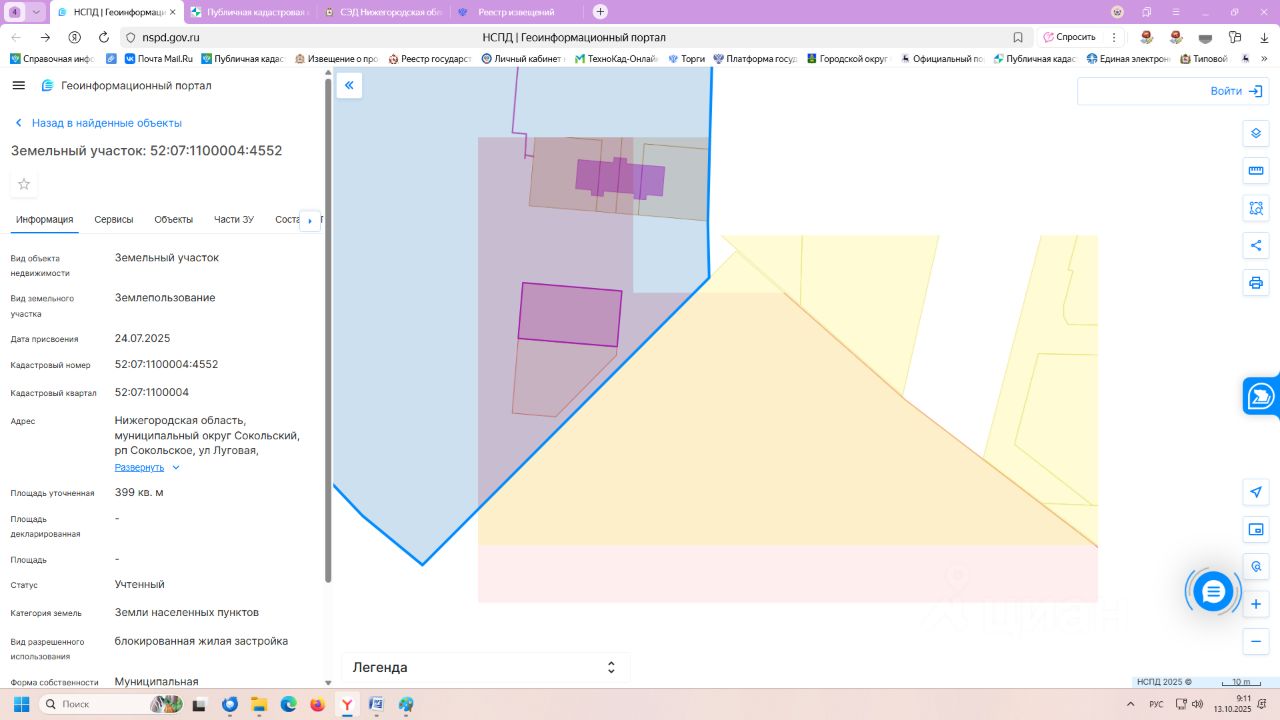Click the Войти login button
The height and width of the screenshot is (720, 1280).
pos(1237,91)
